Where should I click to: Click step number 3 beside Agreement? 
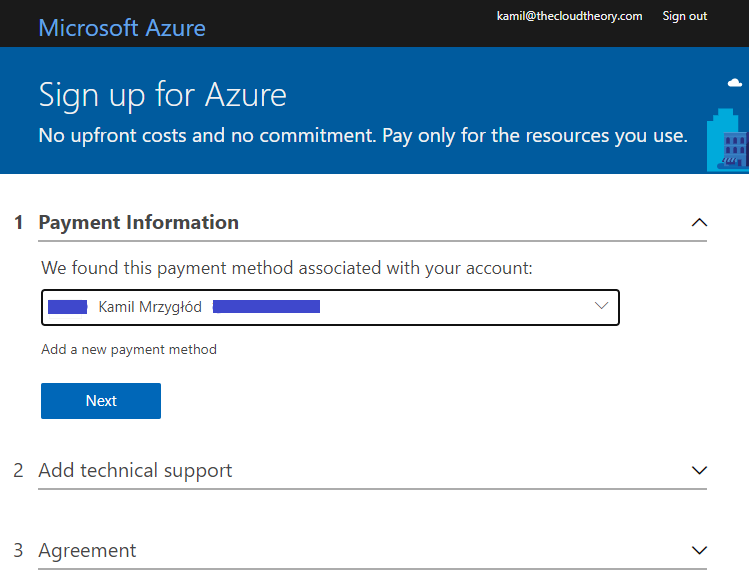click(x=19, y=550)
